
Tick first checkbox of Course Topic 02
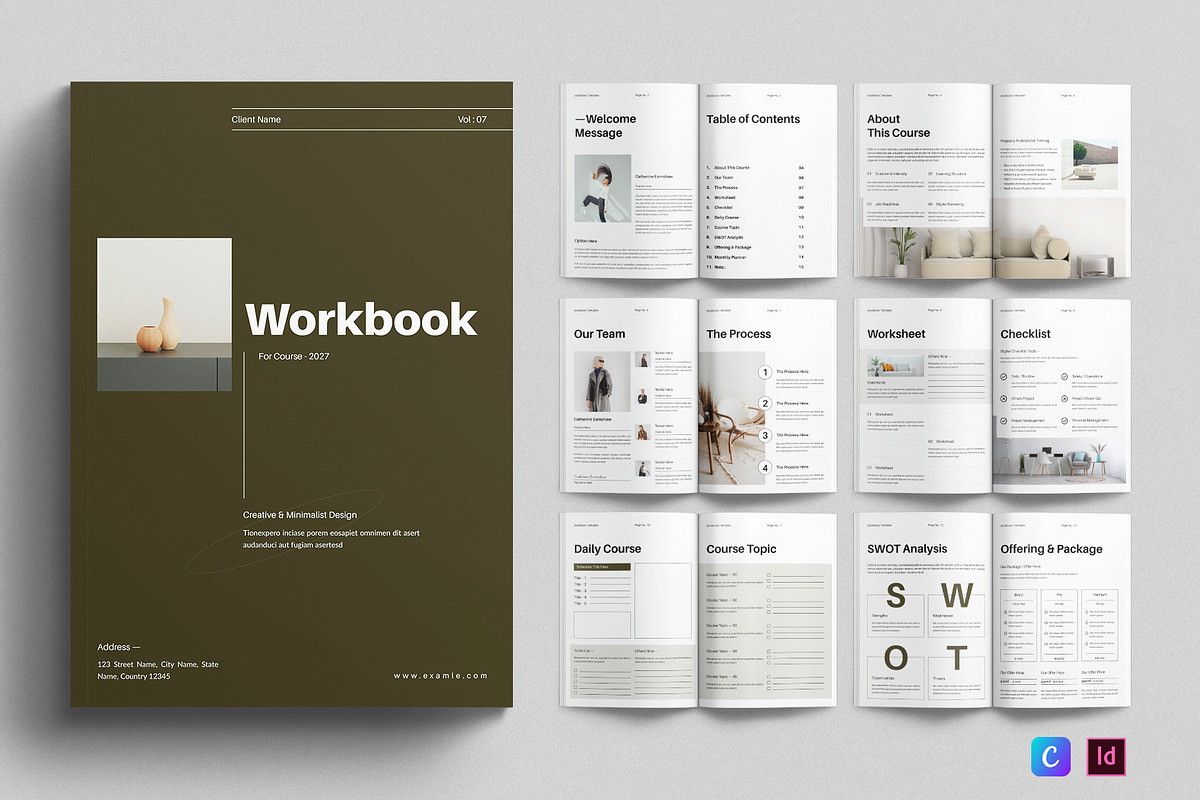(769, 600)
